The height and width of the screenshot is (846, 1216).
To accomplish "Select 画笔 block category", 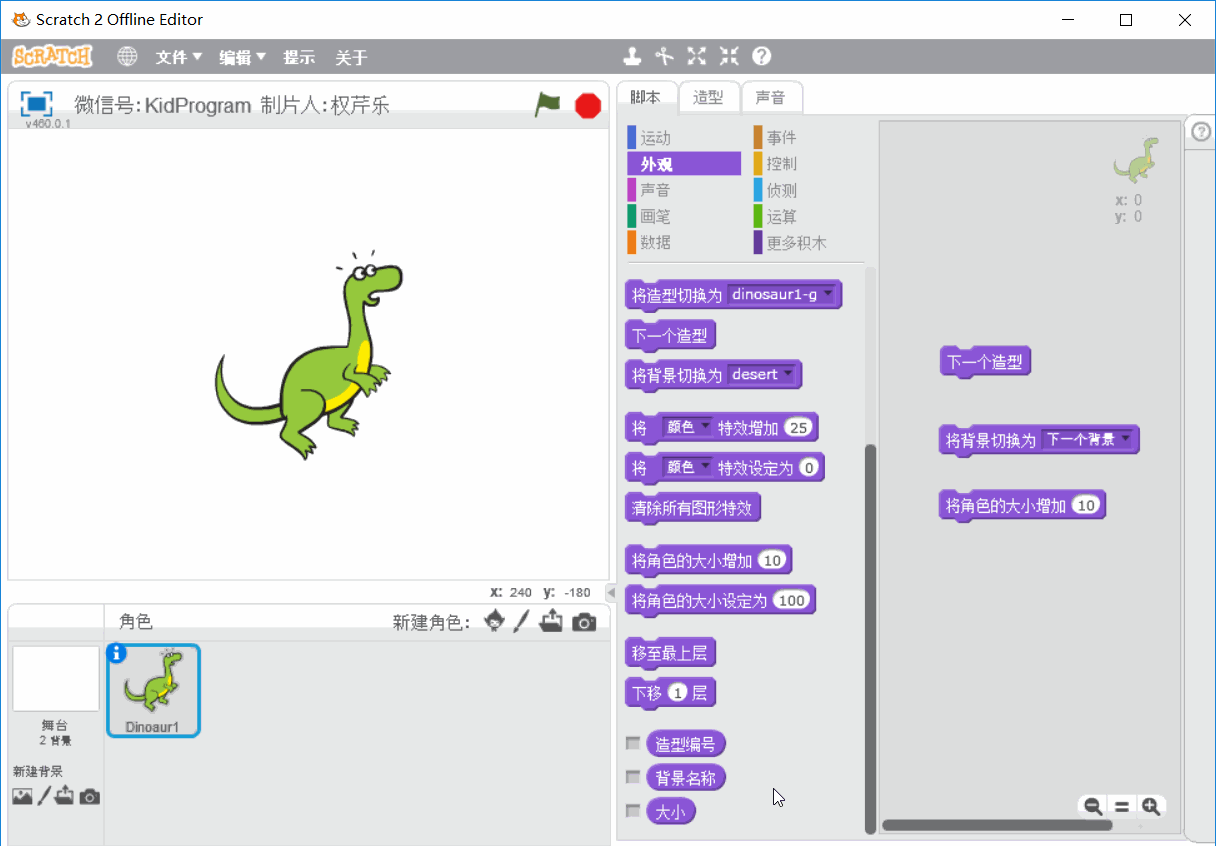I will click(x=684, y=216).
